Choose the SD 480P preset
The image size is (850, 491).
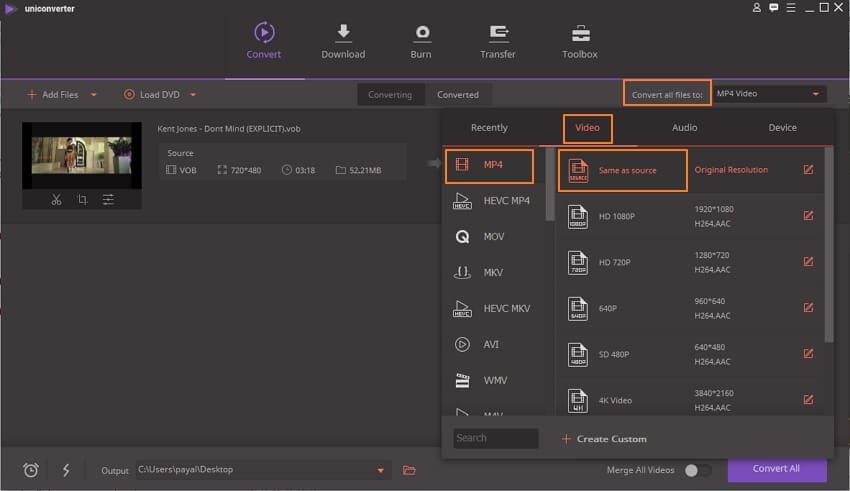pyautogui.click(x=691, y=354)
